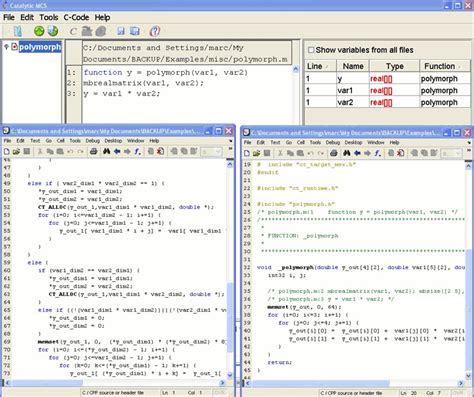Click the blue document icon in Catalytic MCS toolbar
The height and width of the screenshot is (397, 474).
click(x=17, y=31)
